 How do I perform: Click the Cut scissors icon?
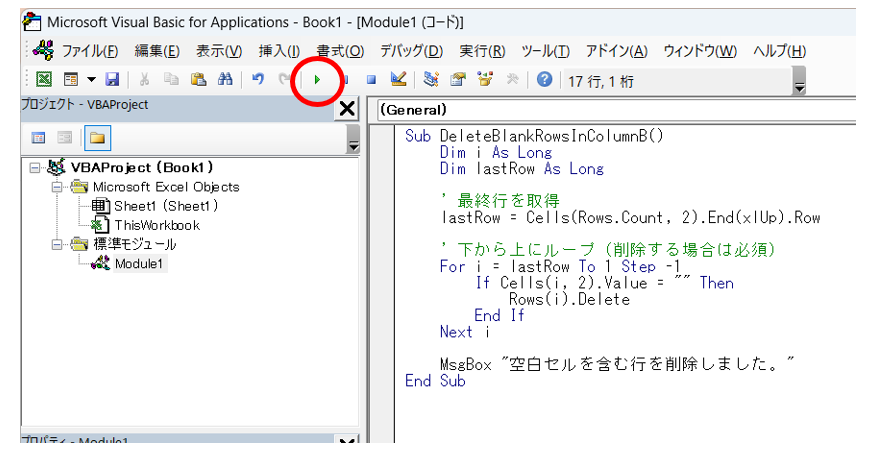(144, 80)
